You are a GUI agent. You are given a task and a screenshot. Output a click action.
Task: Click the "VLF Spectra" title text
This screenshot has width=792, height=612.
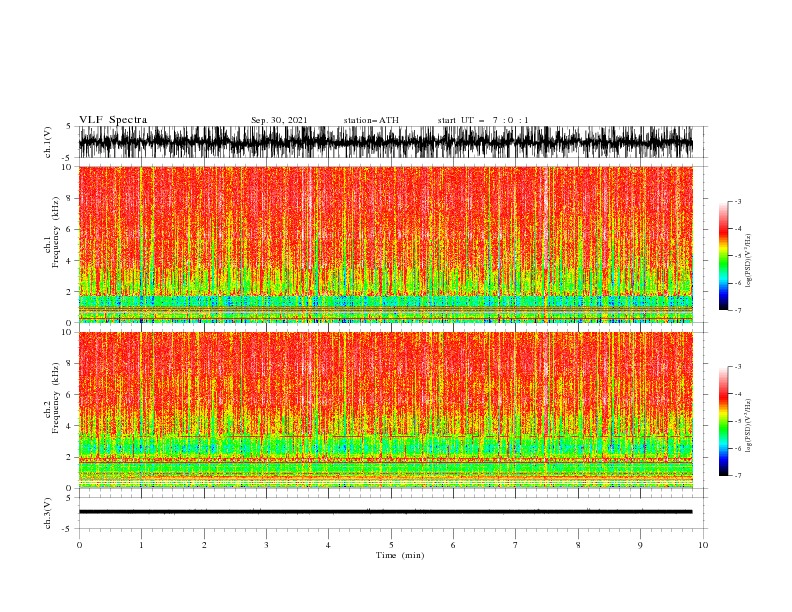point(113,120)
